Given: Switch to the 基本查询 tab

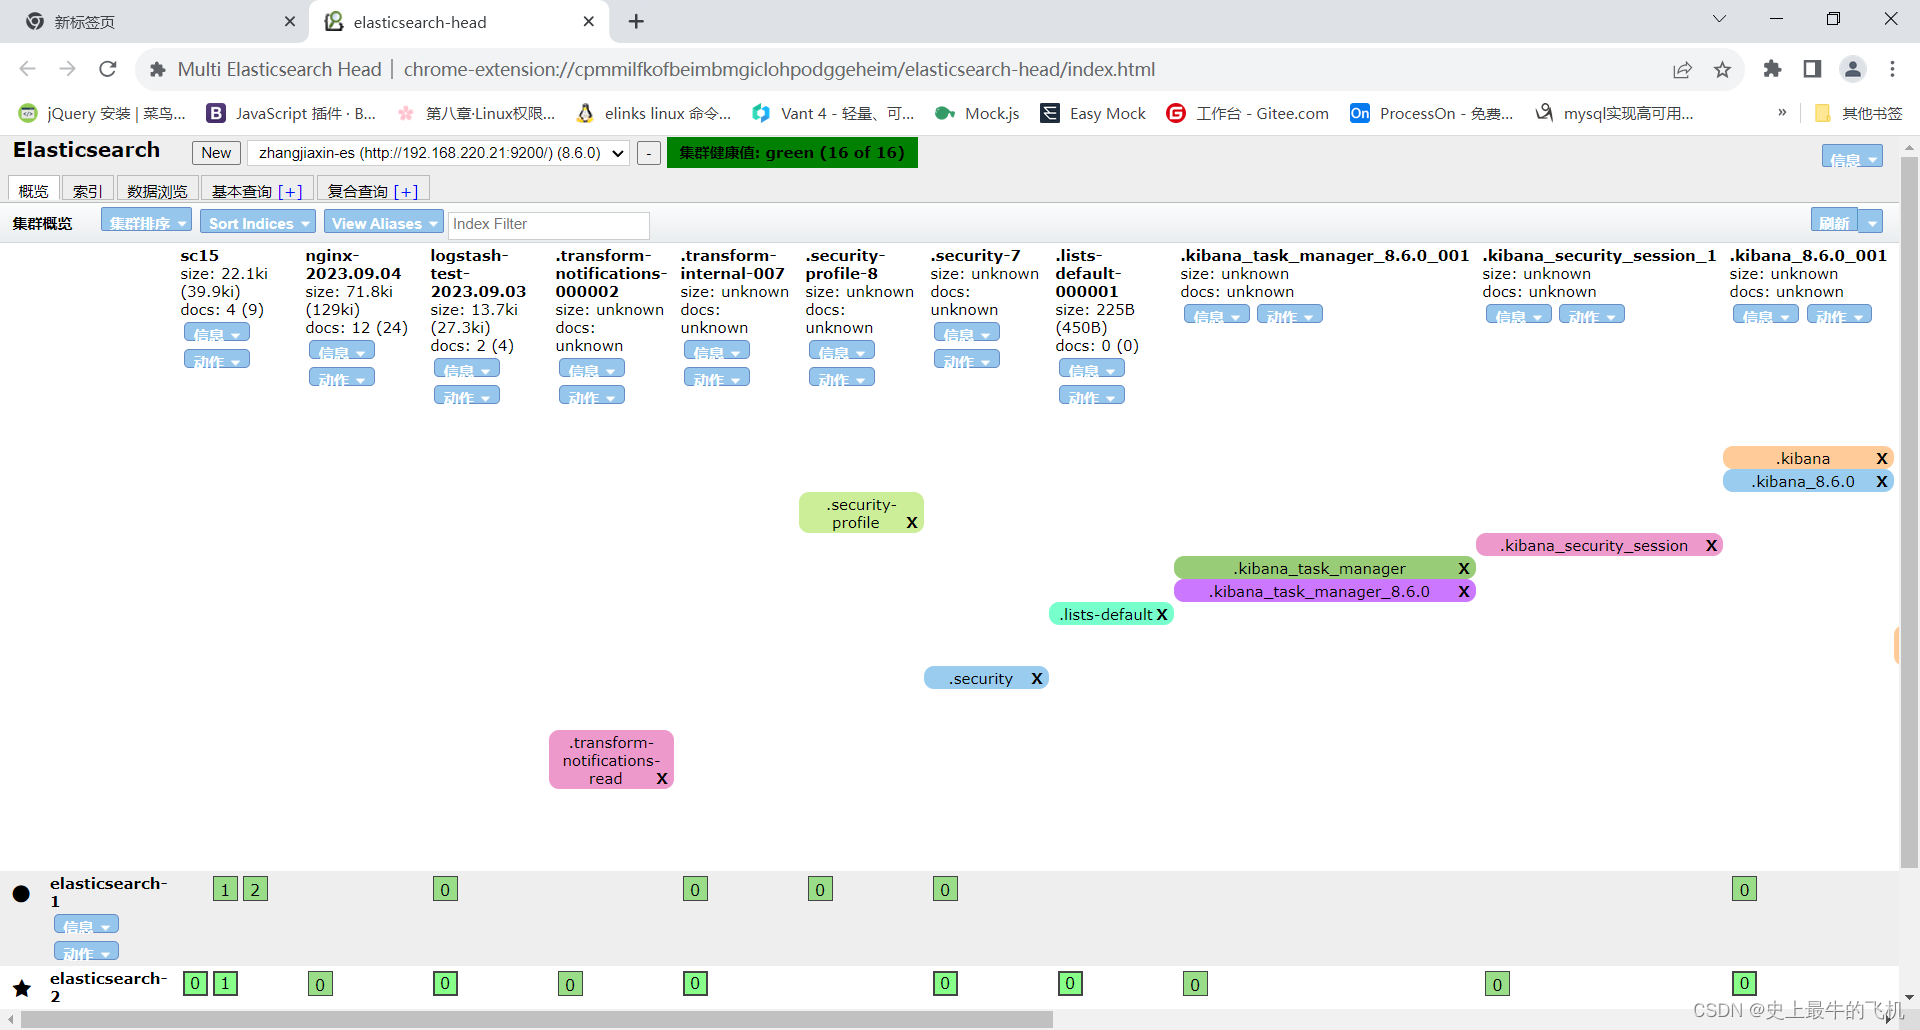Looking at the screenshot, I should point(257,190).
